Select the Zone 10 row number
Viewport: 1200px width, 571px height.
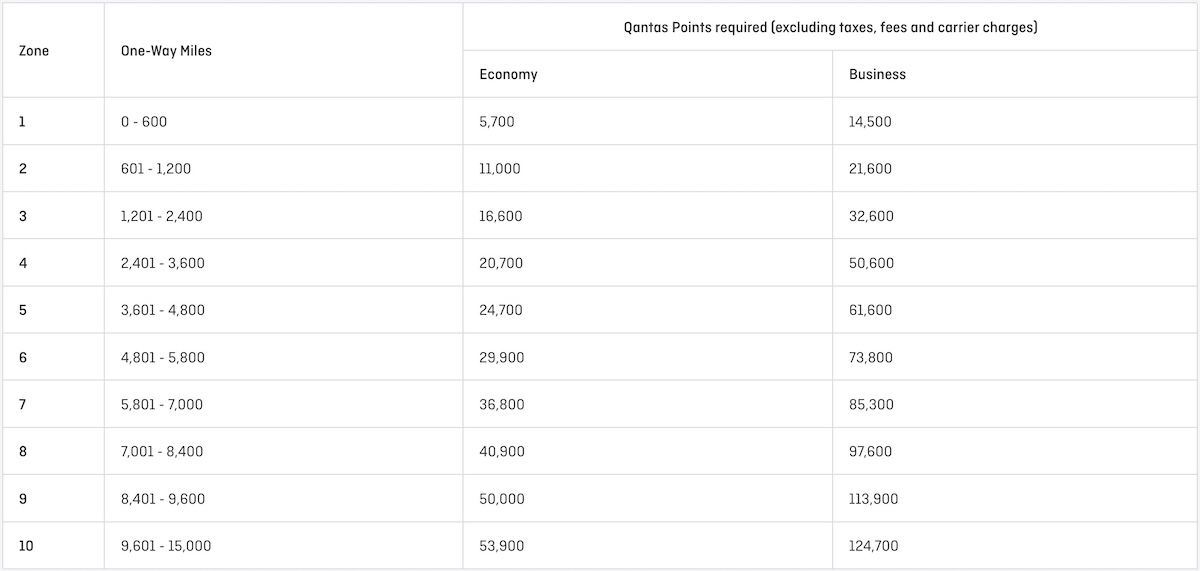26,546
